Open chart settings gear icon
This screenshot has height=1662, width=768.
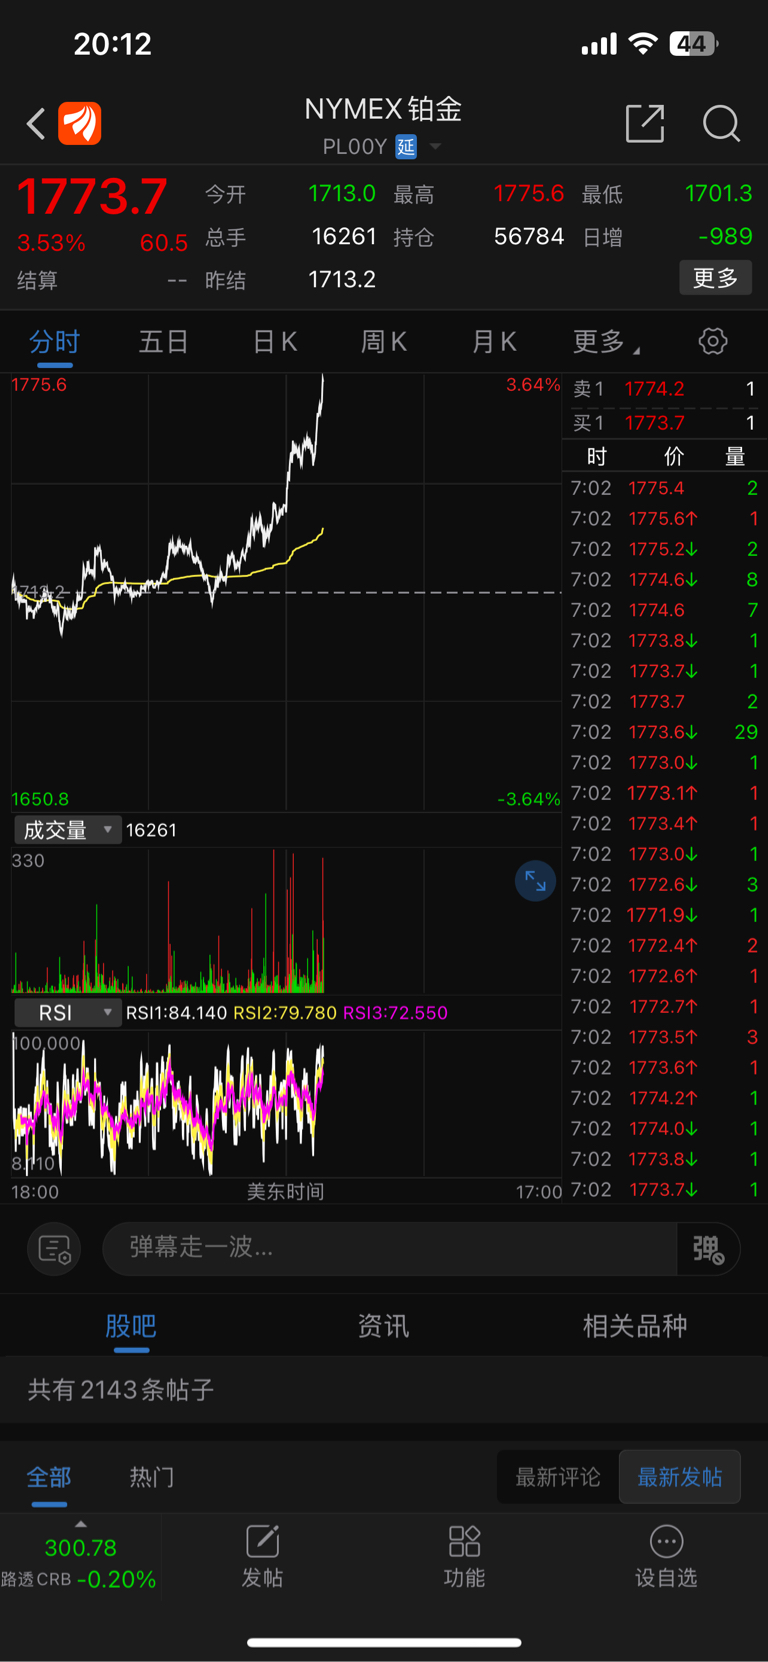(x=713, y=342)
